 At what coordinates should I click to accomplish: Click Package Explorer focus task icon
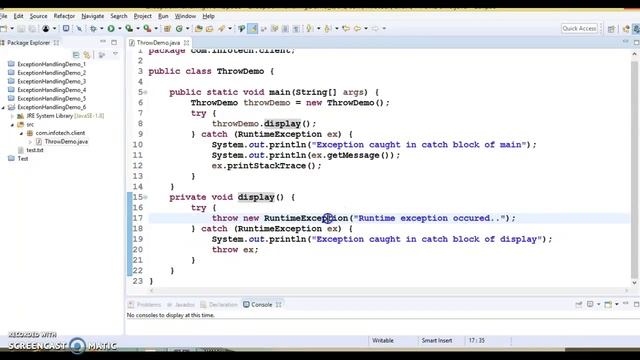pyautogui.click(x=102, y=55)
